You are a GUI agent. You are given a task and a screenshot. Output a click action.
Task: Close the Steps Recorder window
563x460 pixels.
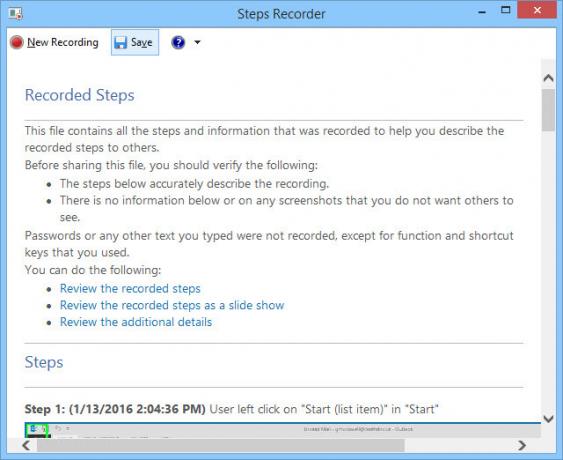[x=537, y=10]
